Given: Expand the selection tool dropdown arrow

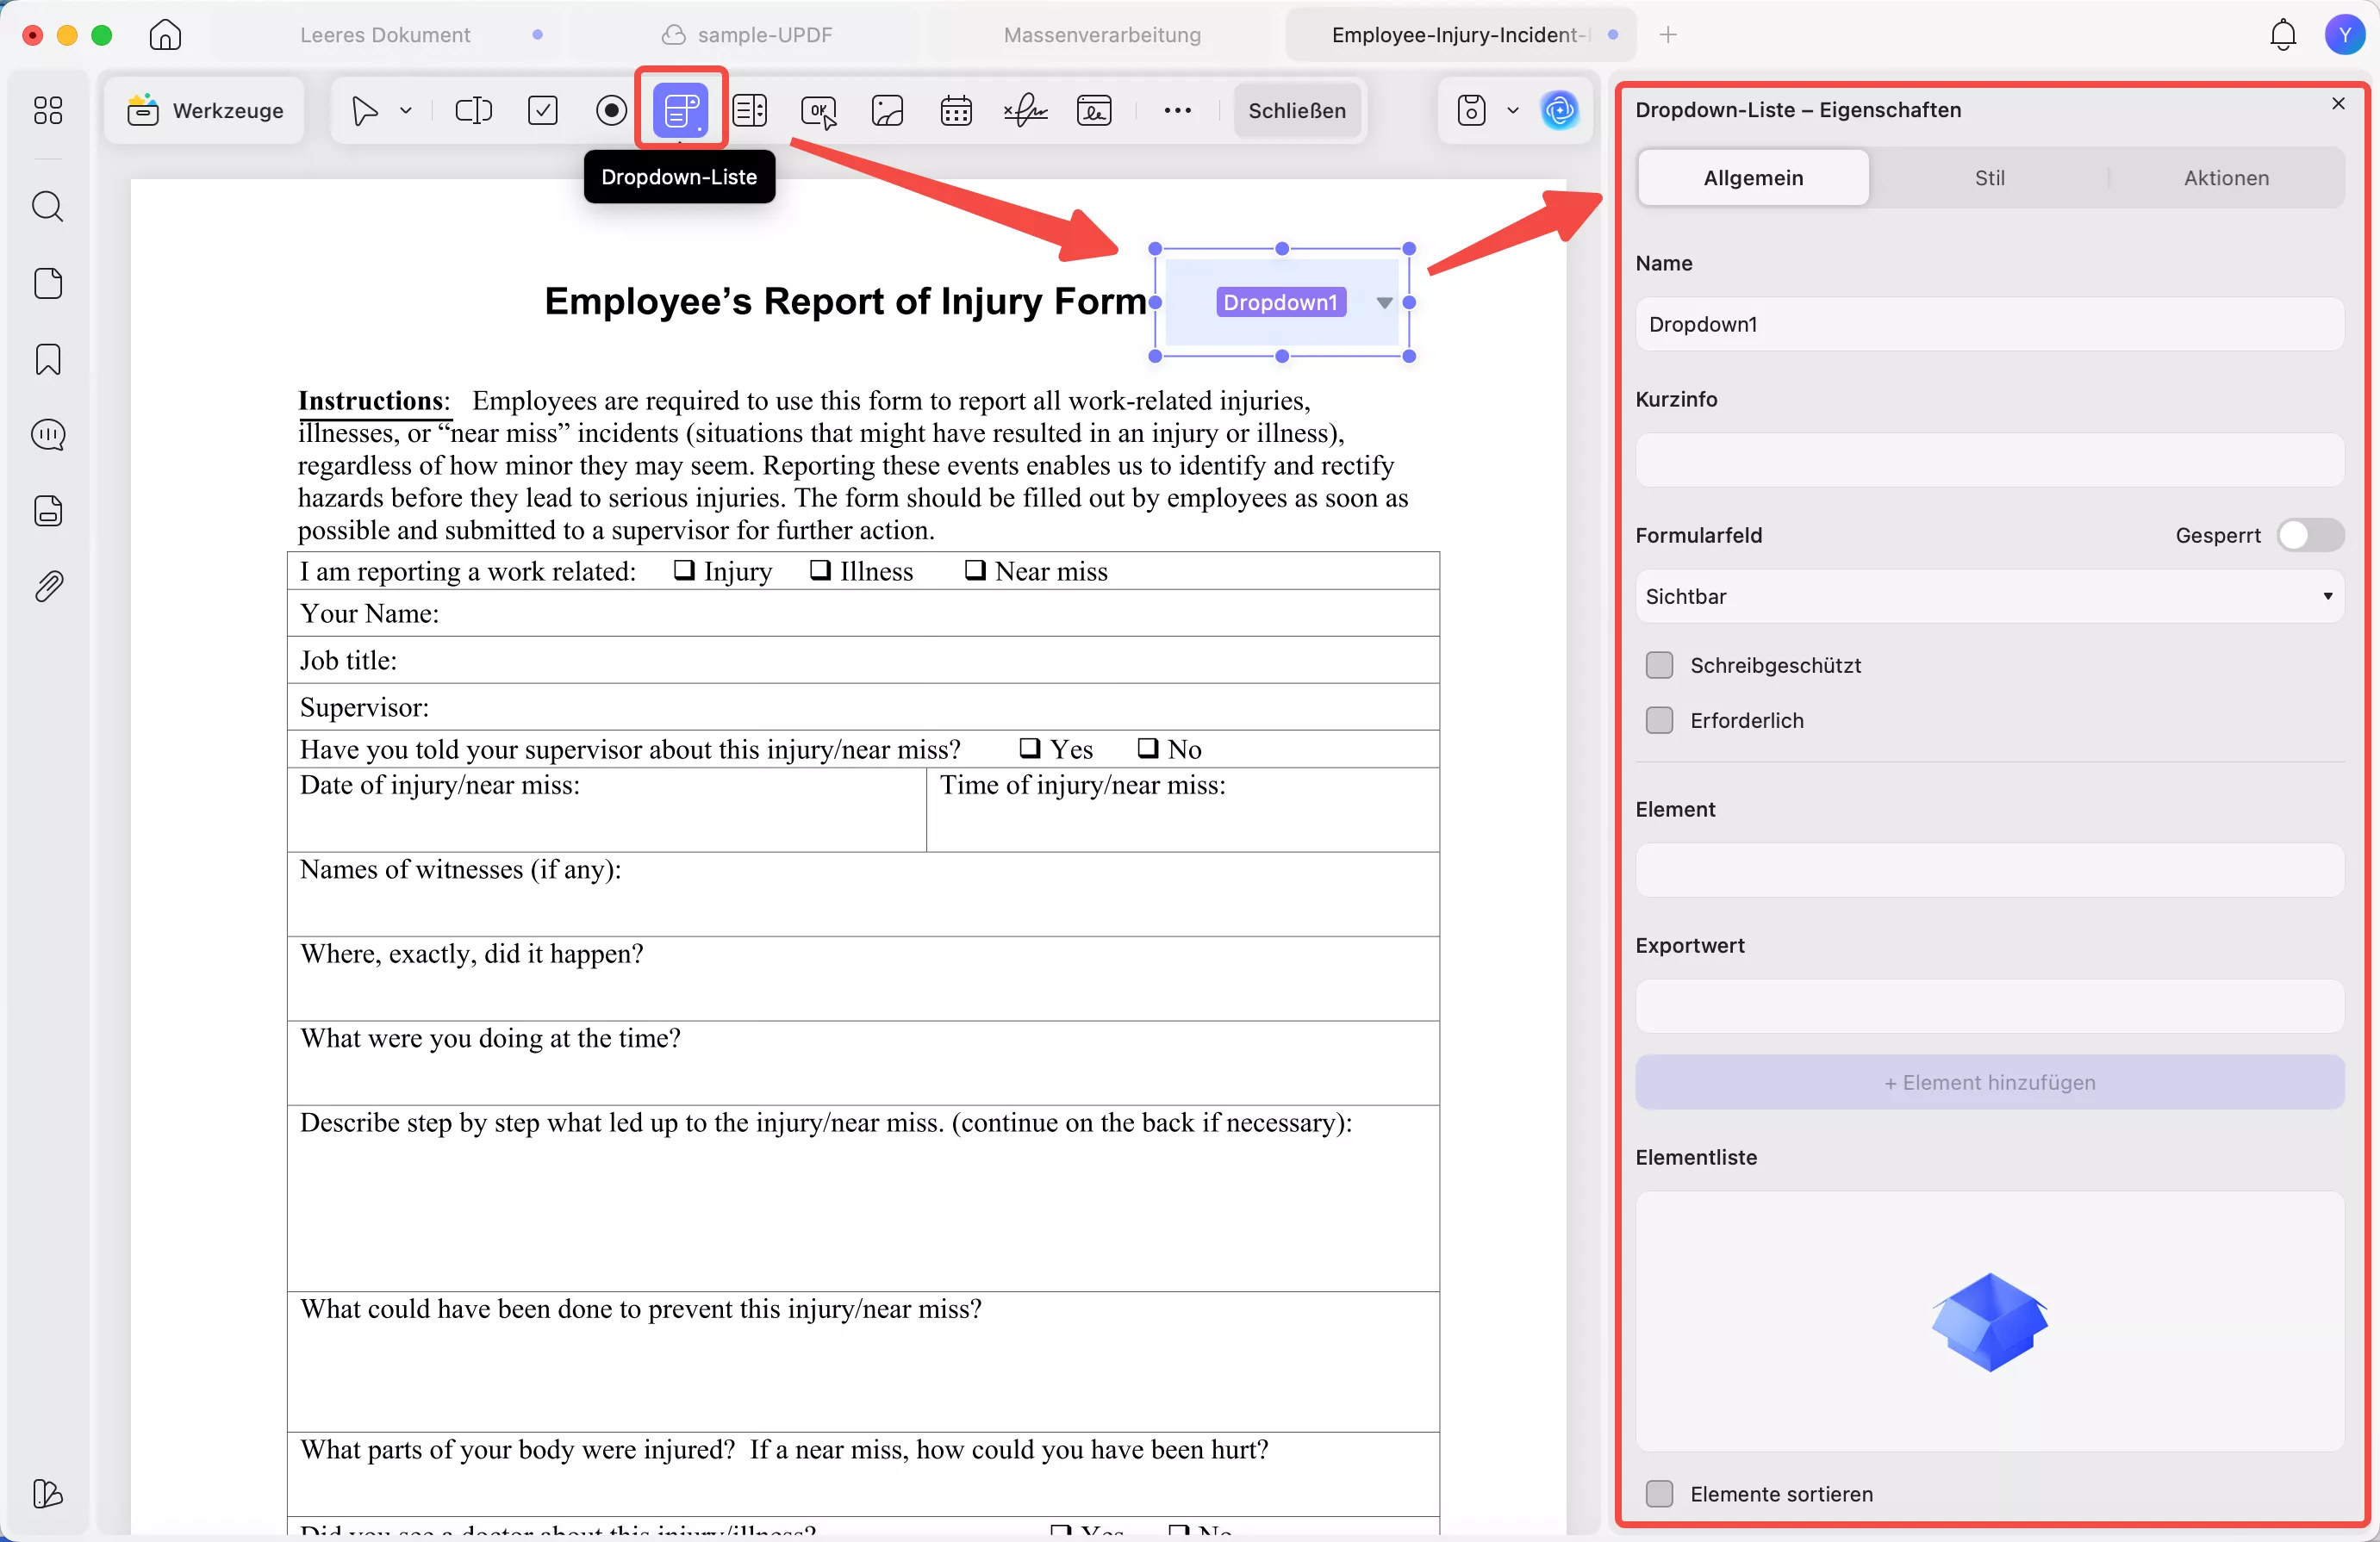Looking at the screenshot, I should tap(406, 110).
